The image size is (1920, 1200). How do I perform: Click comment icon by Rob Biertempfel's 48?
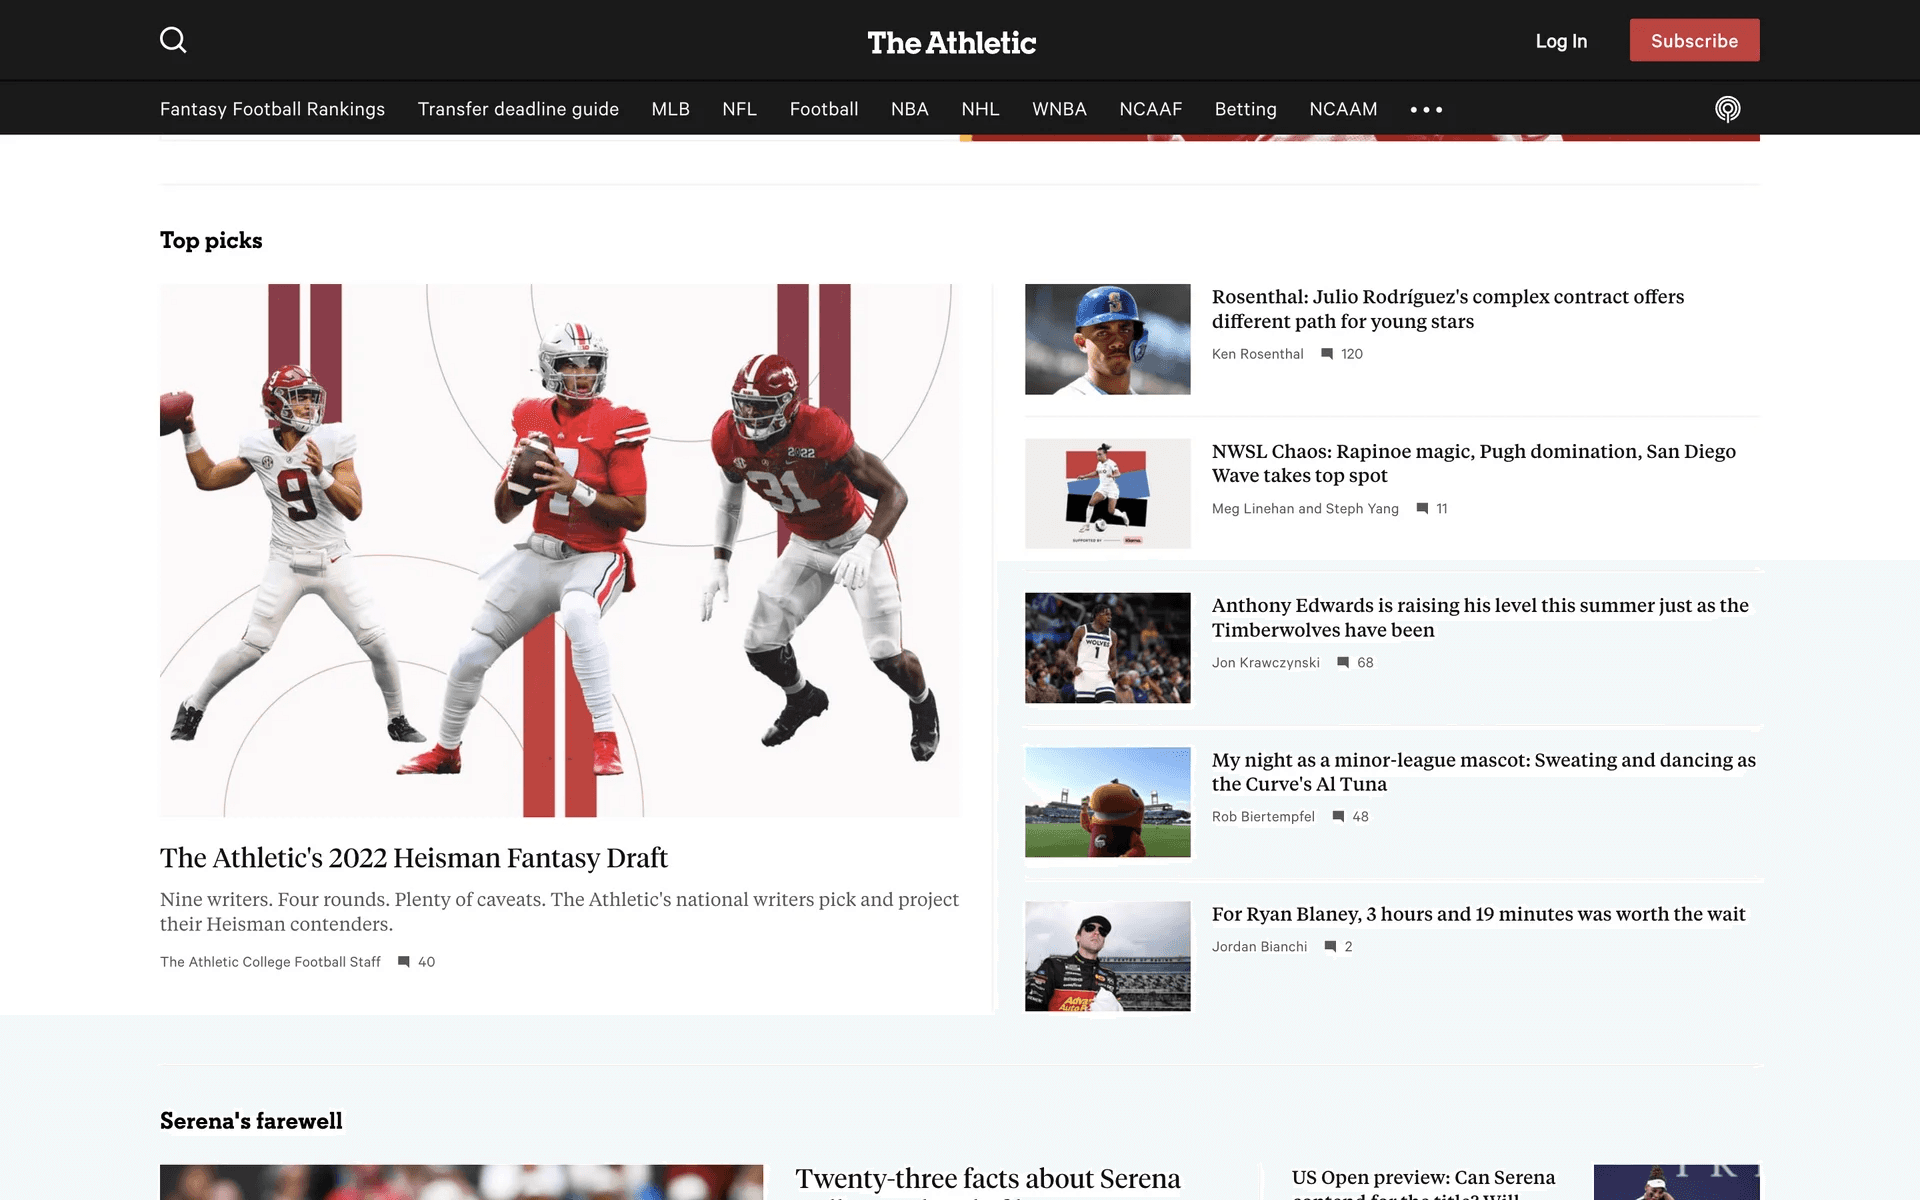click(x=1338, y=817)
